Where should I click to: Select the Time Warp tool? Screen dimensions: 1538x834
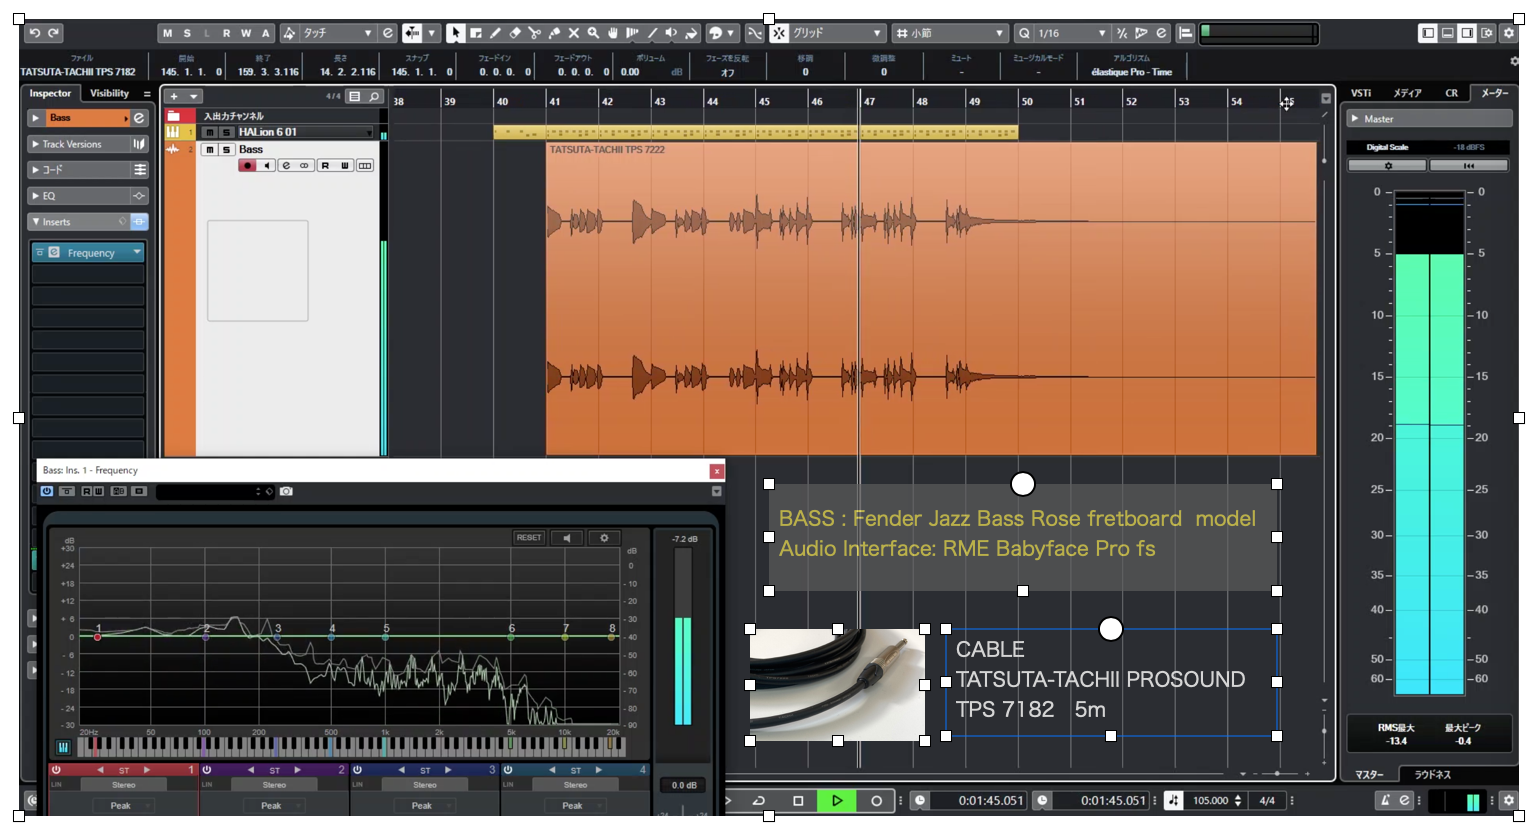632,33
